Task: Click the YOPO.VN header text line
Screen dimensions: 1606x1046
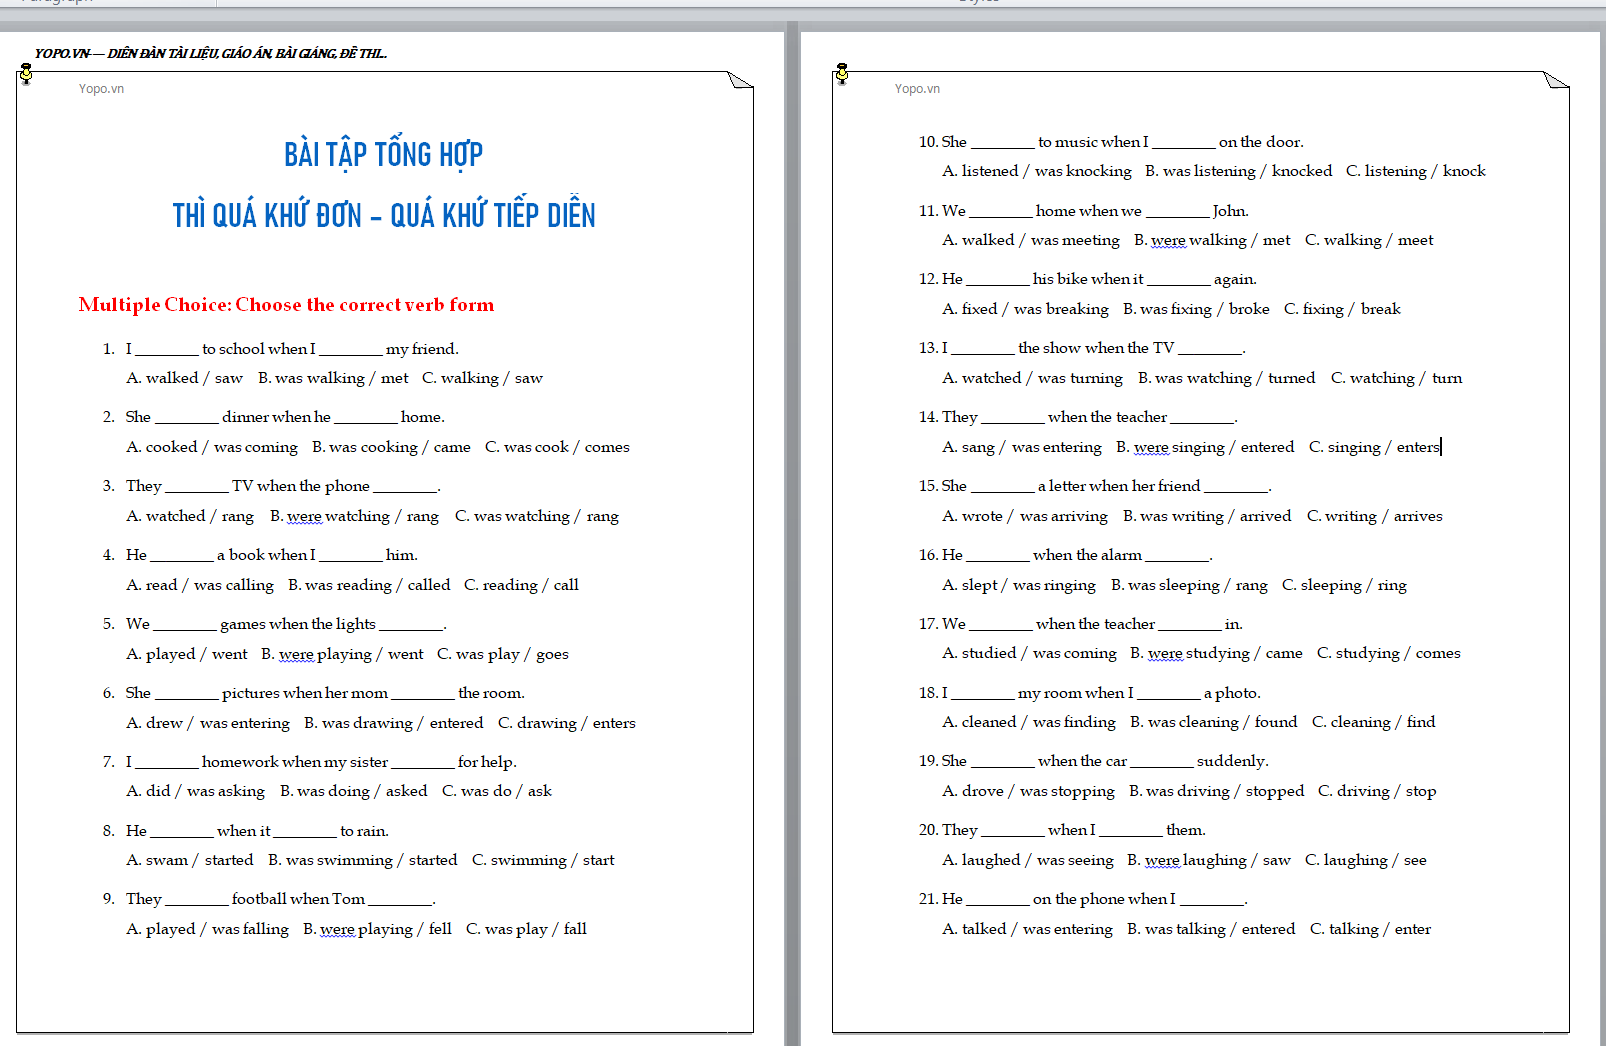Action: coord(210,53)
